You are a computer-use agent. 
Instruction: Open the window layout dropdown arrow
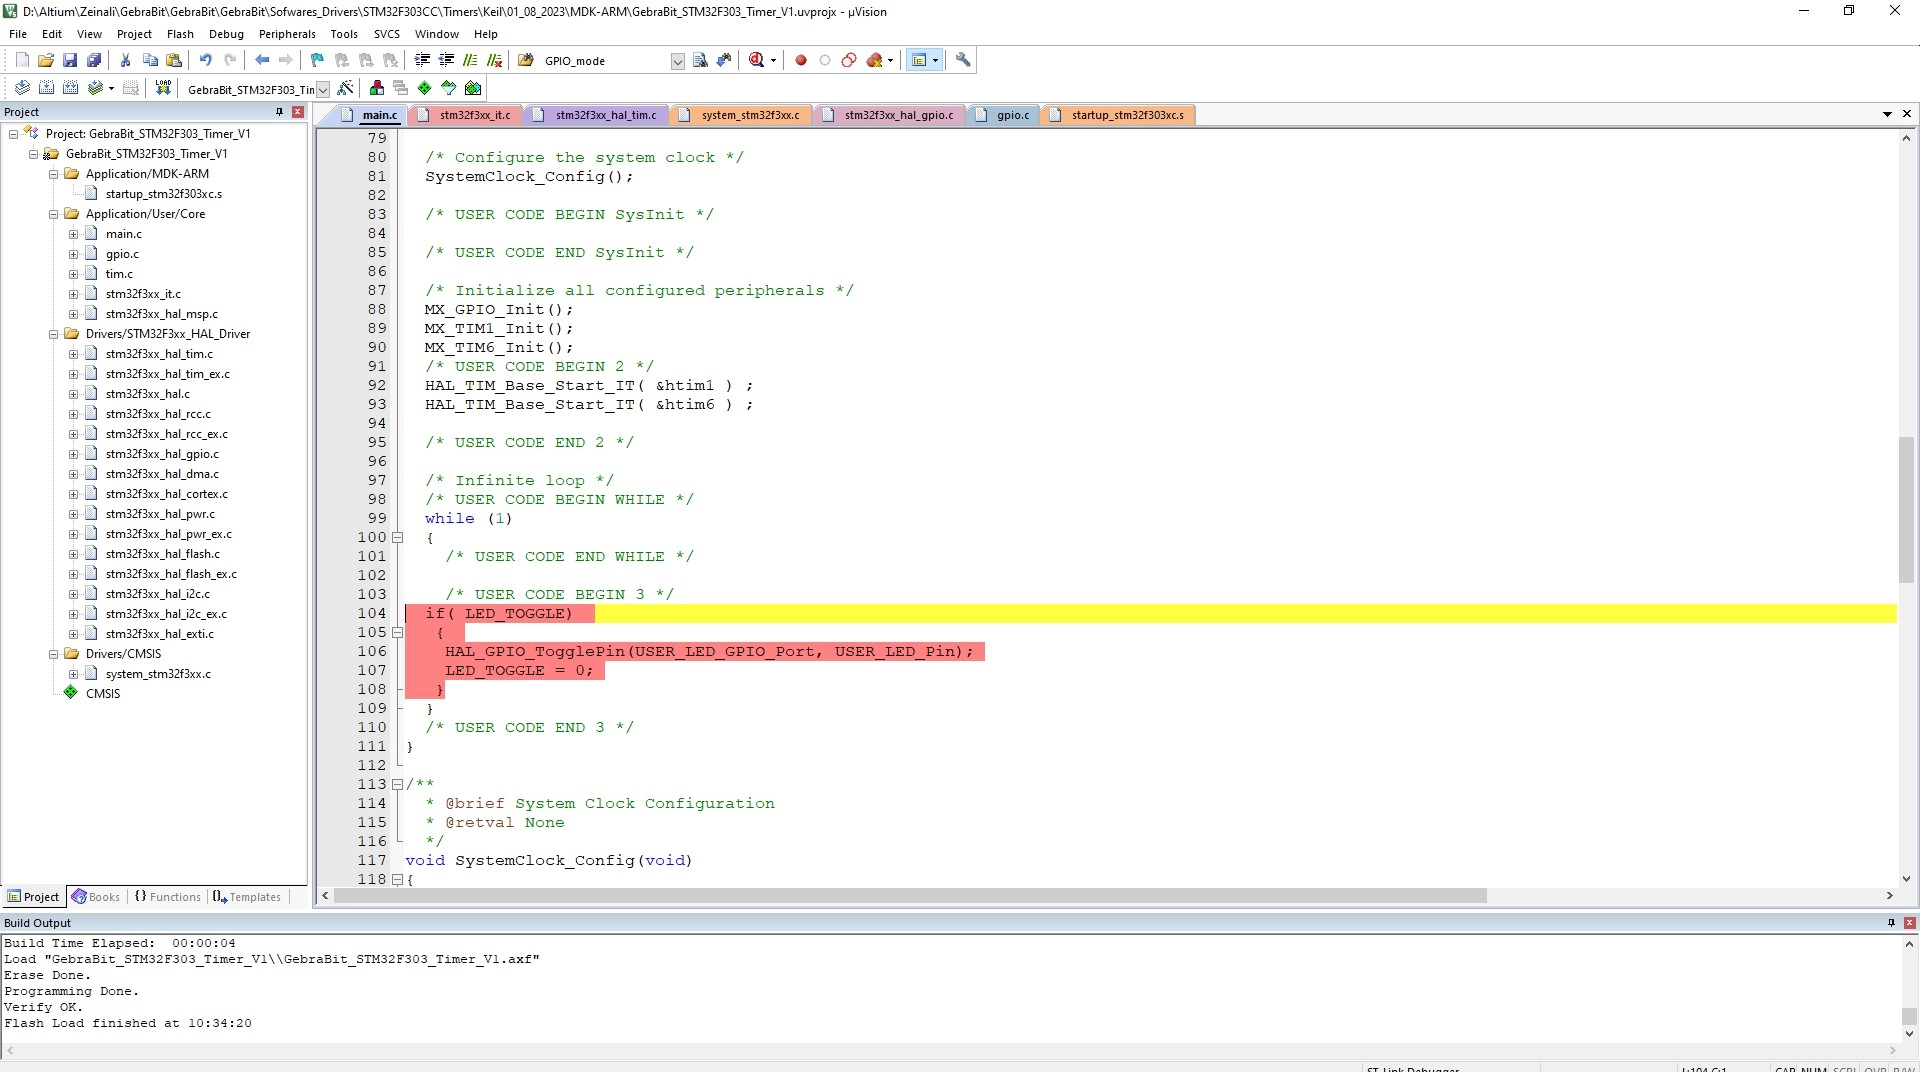(x=936, y=60)
